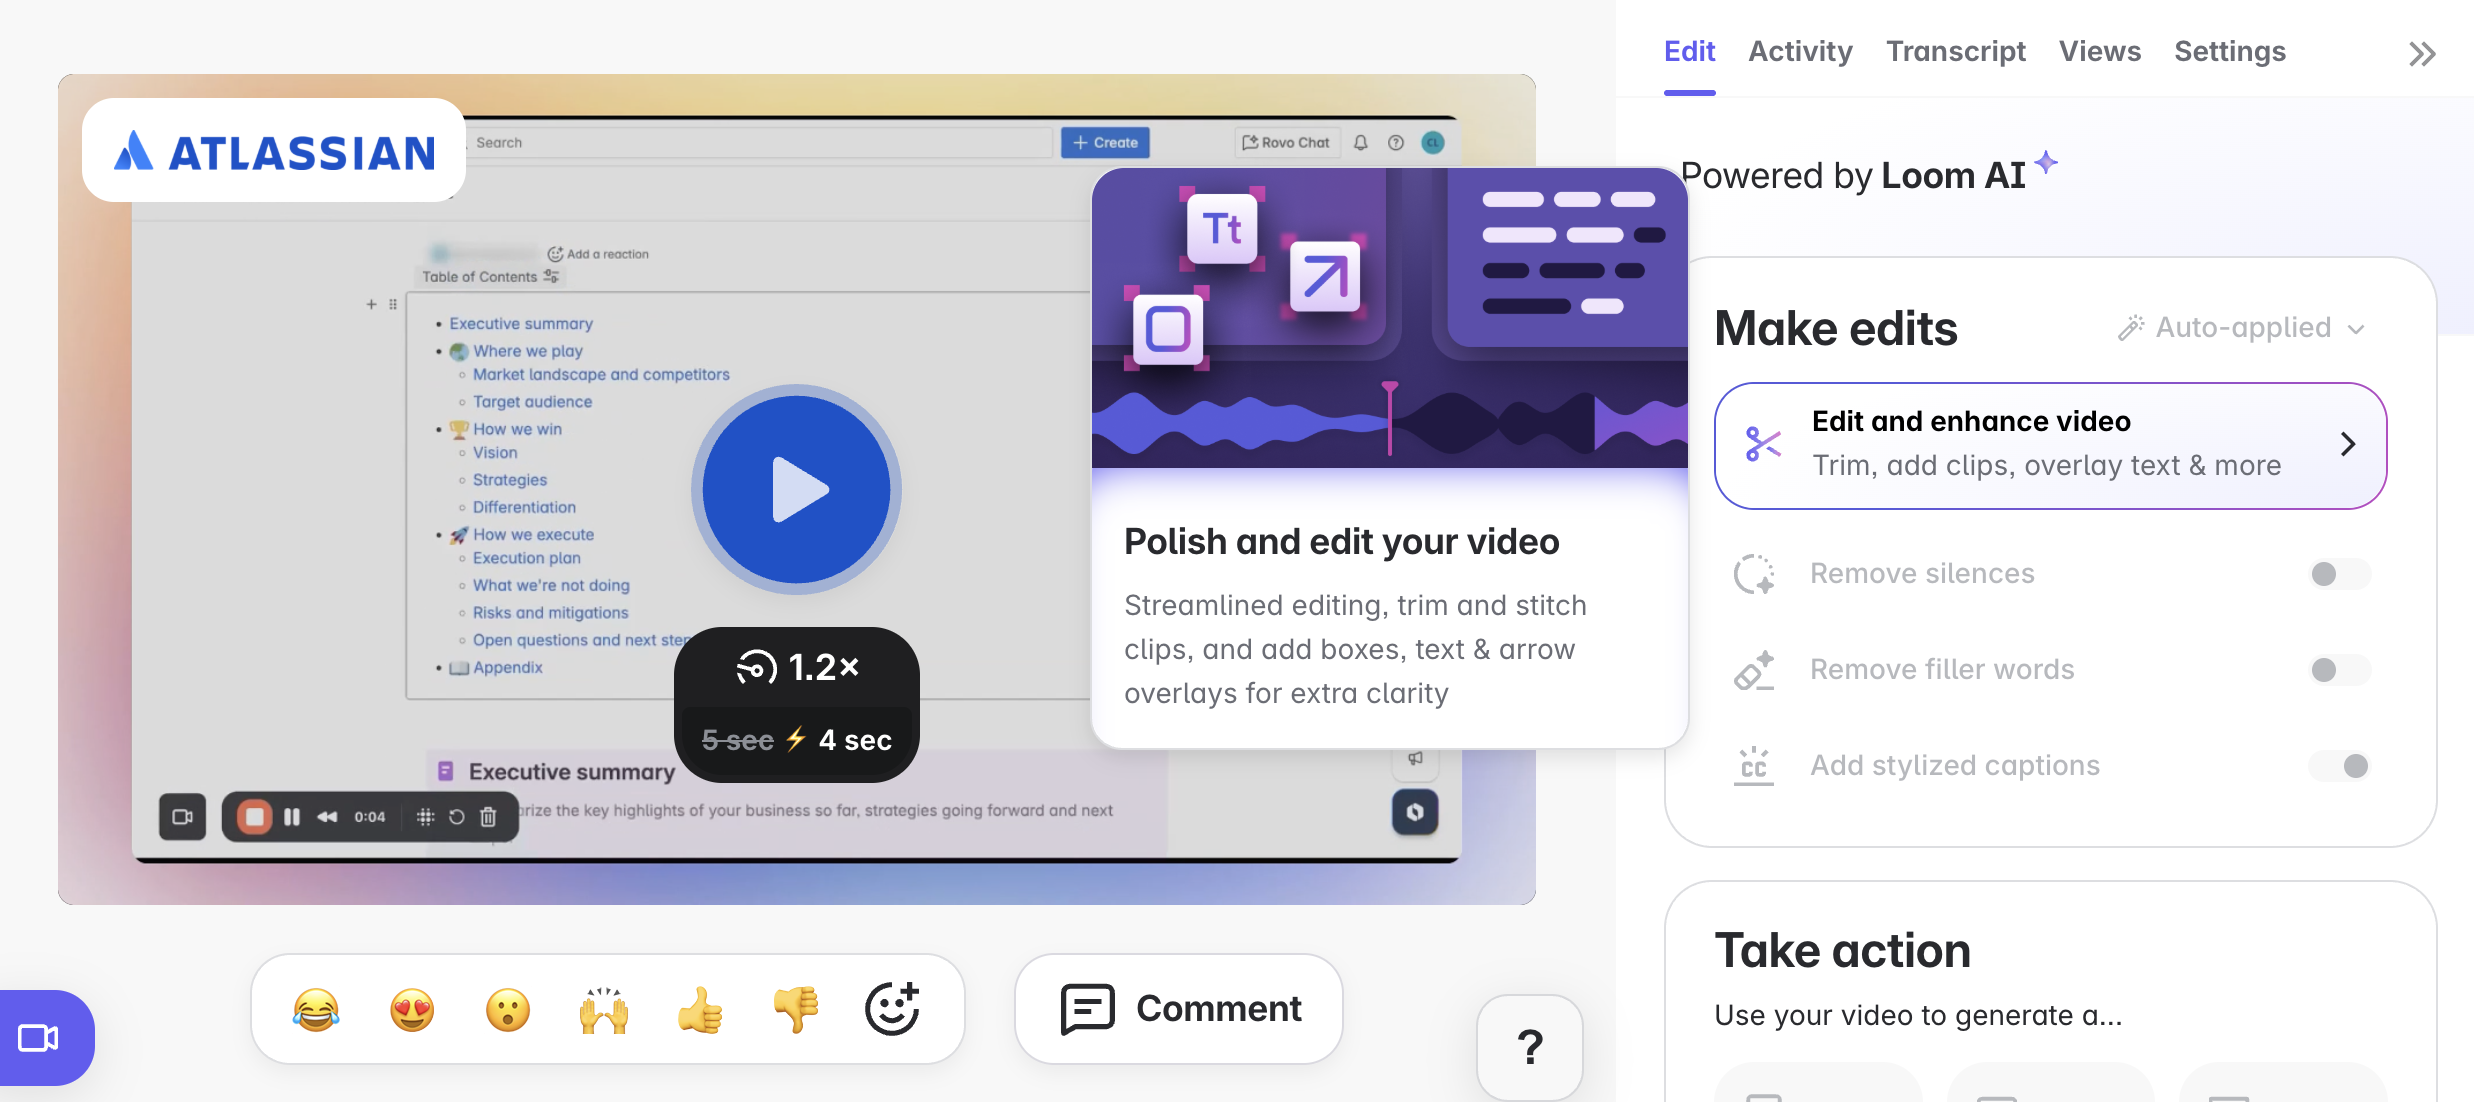Click the Risks and mitigations link
The height and width of the screenshot is (1102, 2474).
[x=550, y=613]
